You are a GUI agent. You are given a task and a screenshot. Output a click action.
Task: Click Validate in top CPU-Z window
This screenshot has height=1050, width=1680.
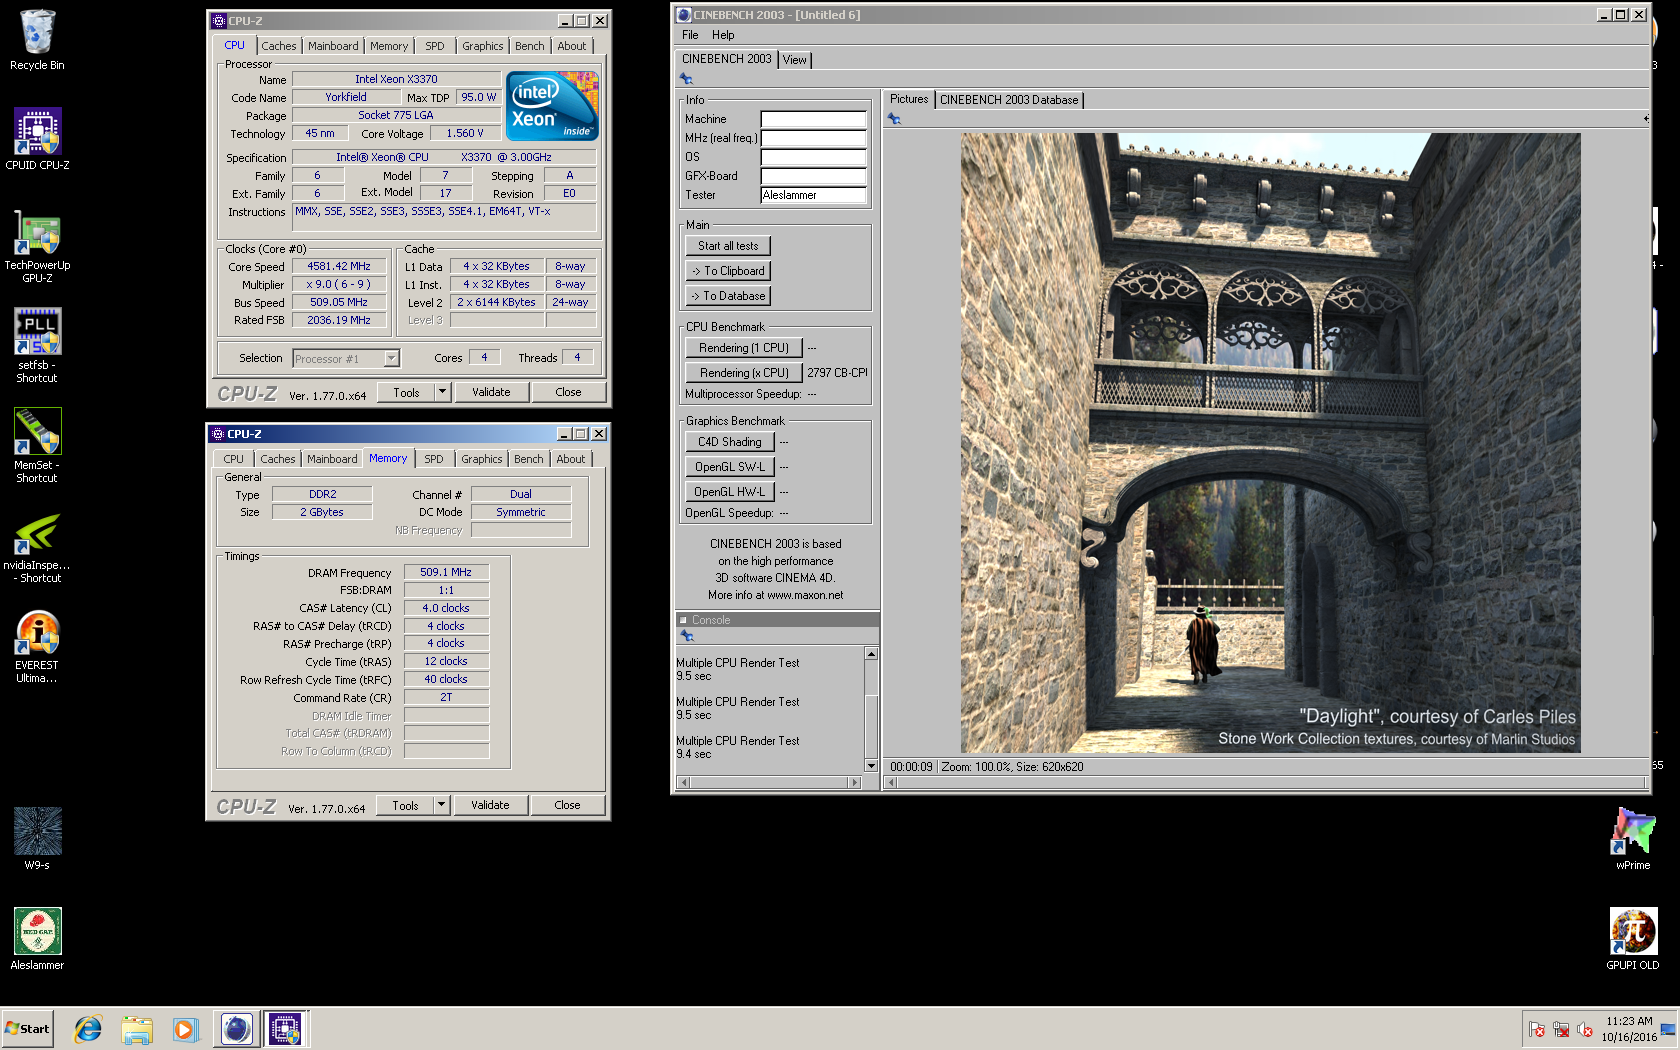tap(491, 392)
